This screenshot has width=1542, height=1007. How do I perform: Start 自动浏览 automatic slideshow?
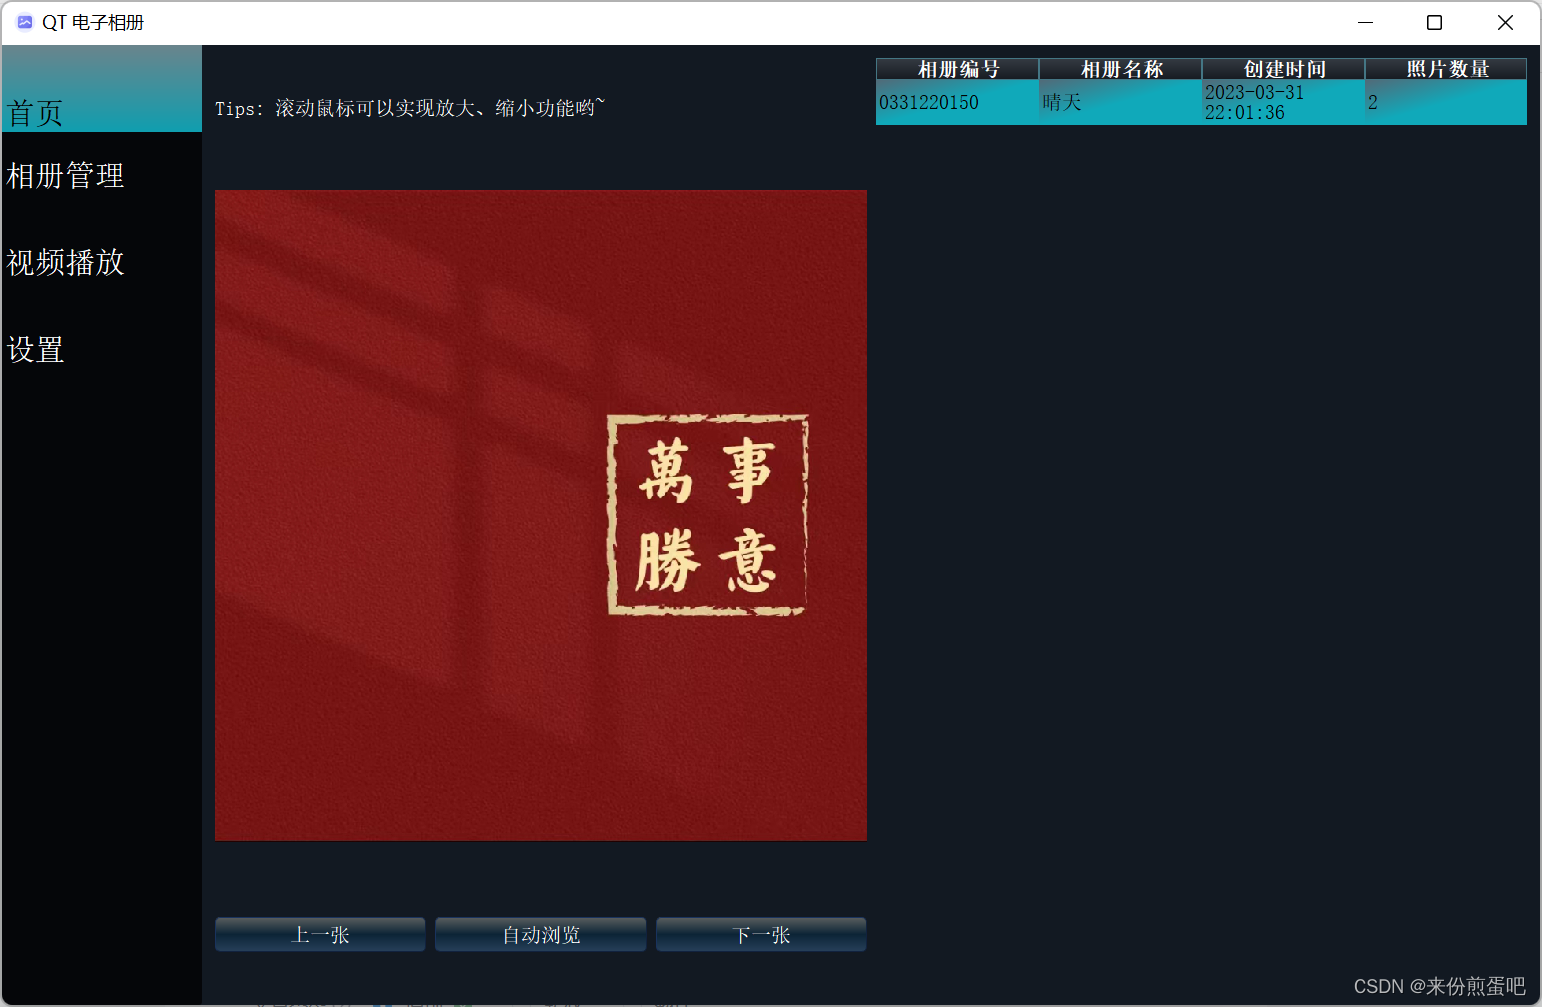click(540, 933)
